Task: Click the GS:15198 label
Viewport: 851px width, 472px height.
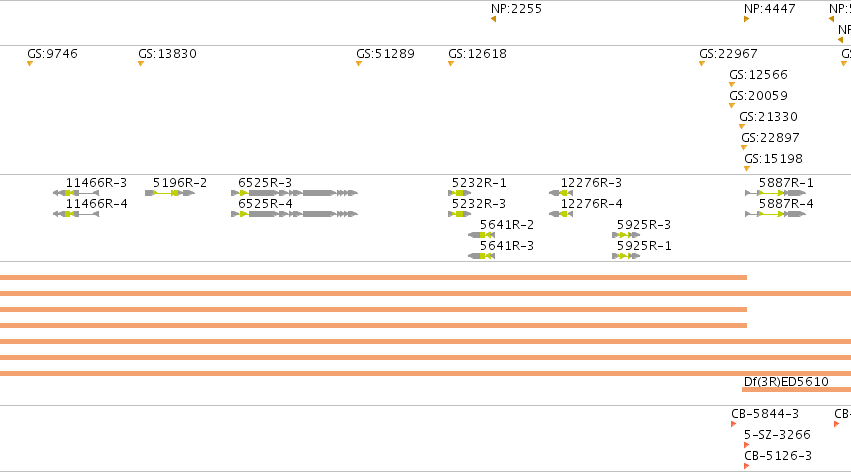Action: [773, 158]
